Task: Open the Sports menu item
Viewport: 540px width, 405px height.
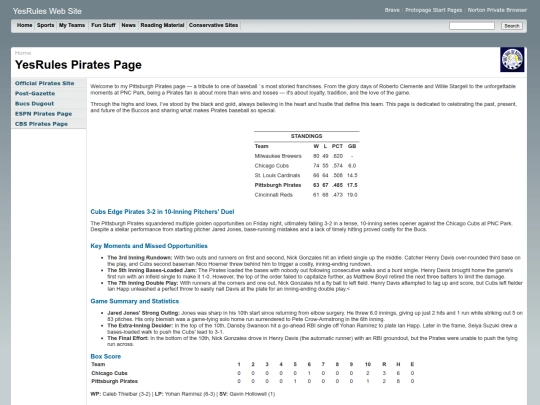Action: pyautogui.click(x=45, y=25)
